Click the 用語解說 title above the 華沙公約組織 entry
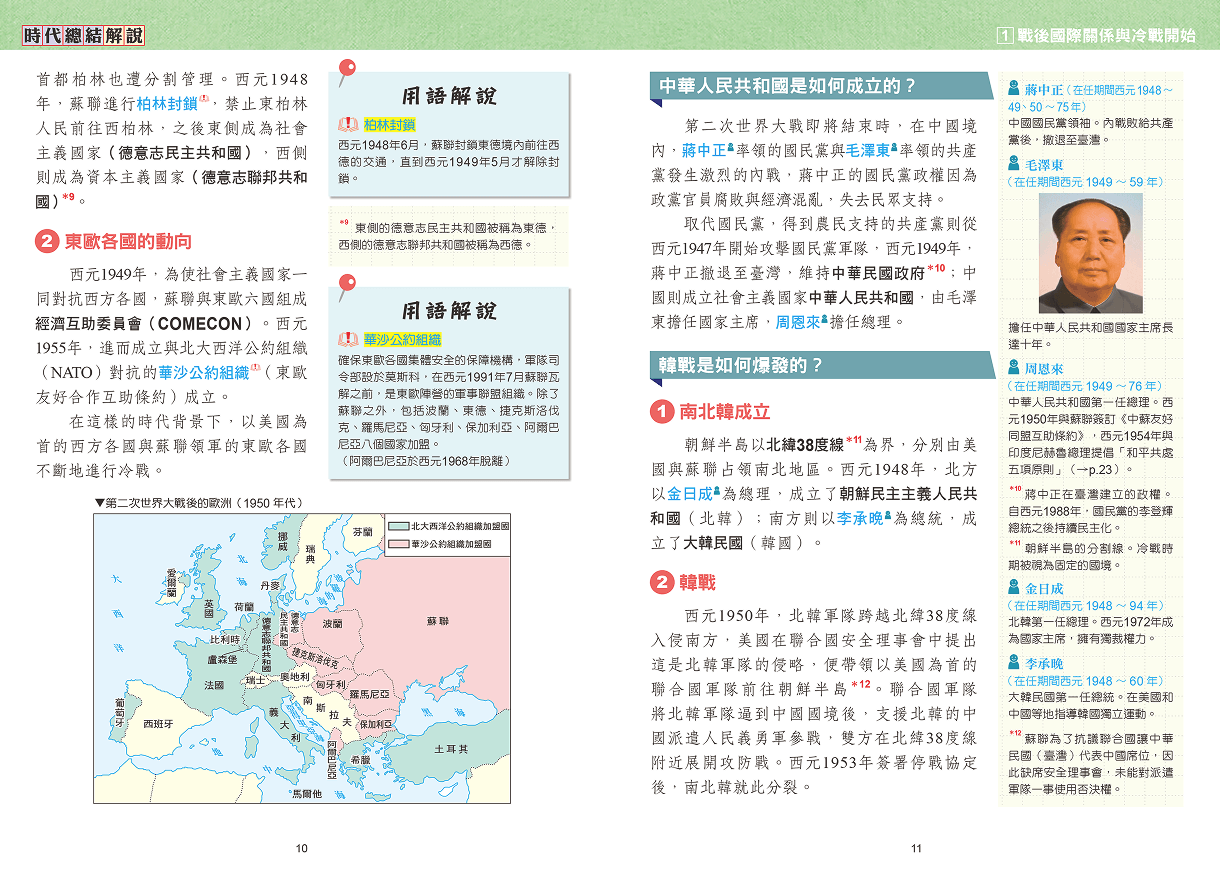The height and width of the screenshot is (880, 1220). [x=449, y=311]
